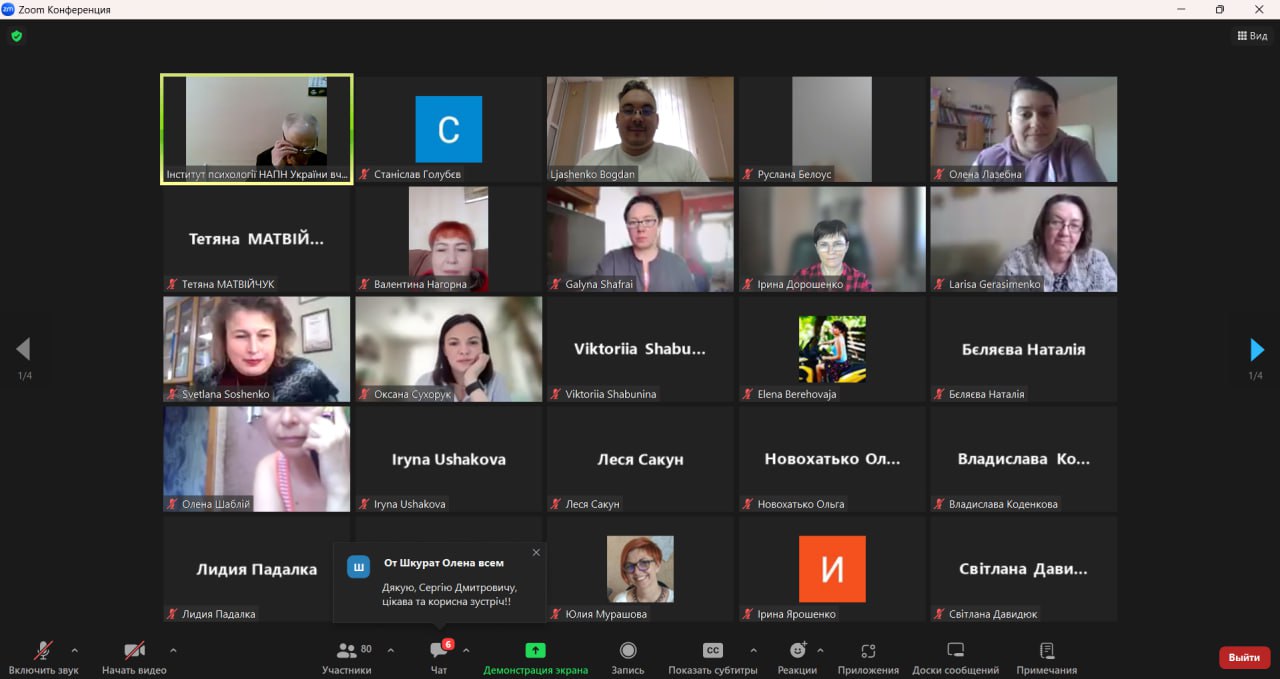Click muted mic icon beside Станіслав Голубєв
1280x679 pixels.
[365, 174]
